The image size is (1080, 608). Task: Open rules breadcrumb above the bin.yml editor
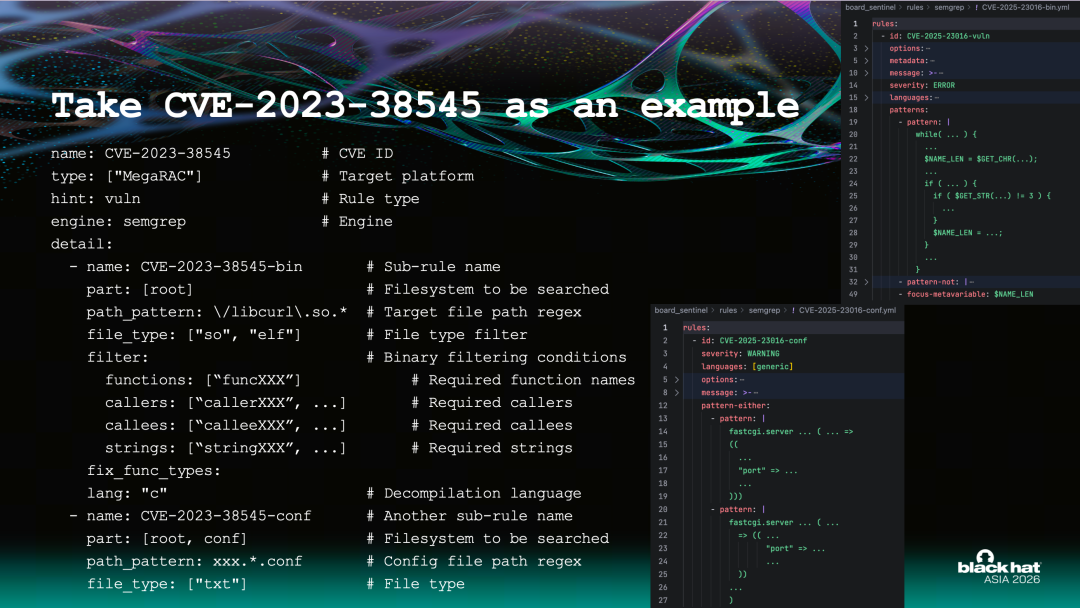(x=915, y=7)
